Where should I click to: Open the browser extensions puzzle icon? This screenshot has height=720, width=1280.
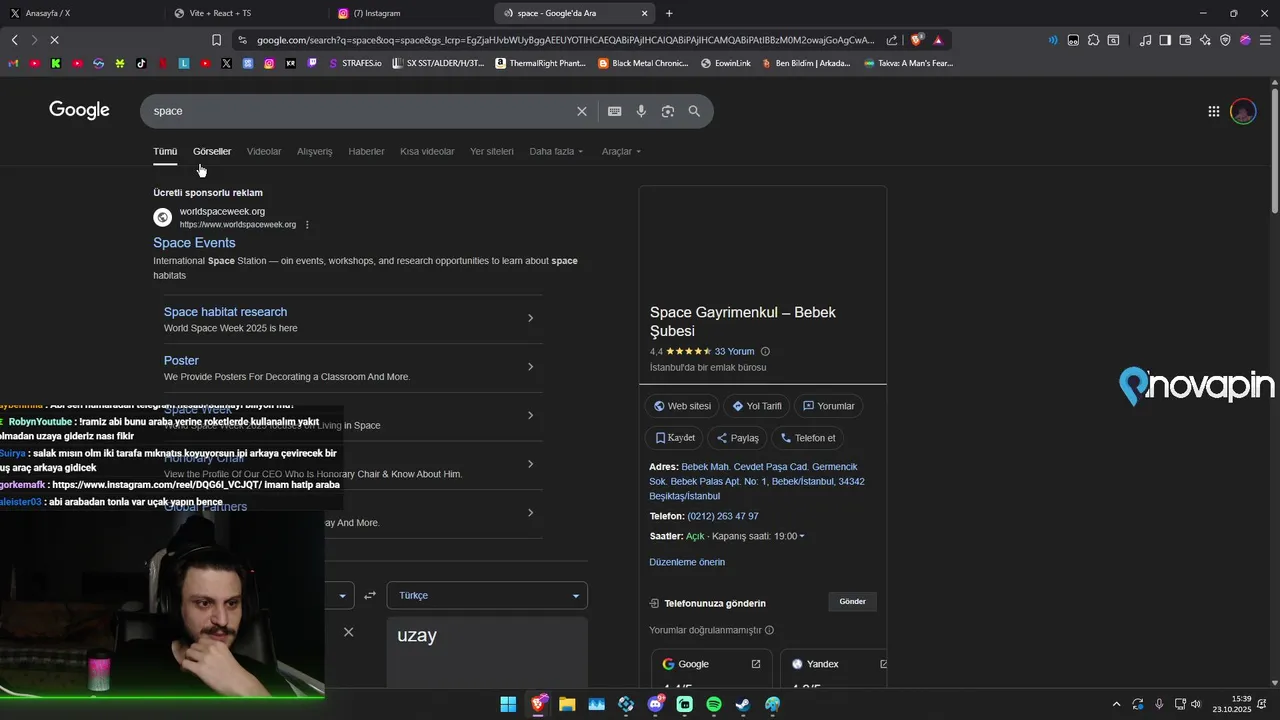pyautogui.click(x=1093, y=40)
